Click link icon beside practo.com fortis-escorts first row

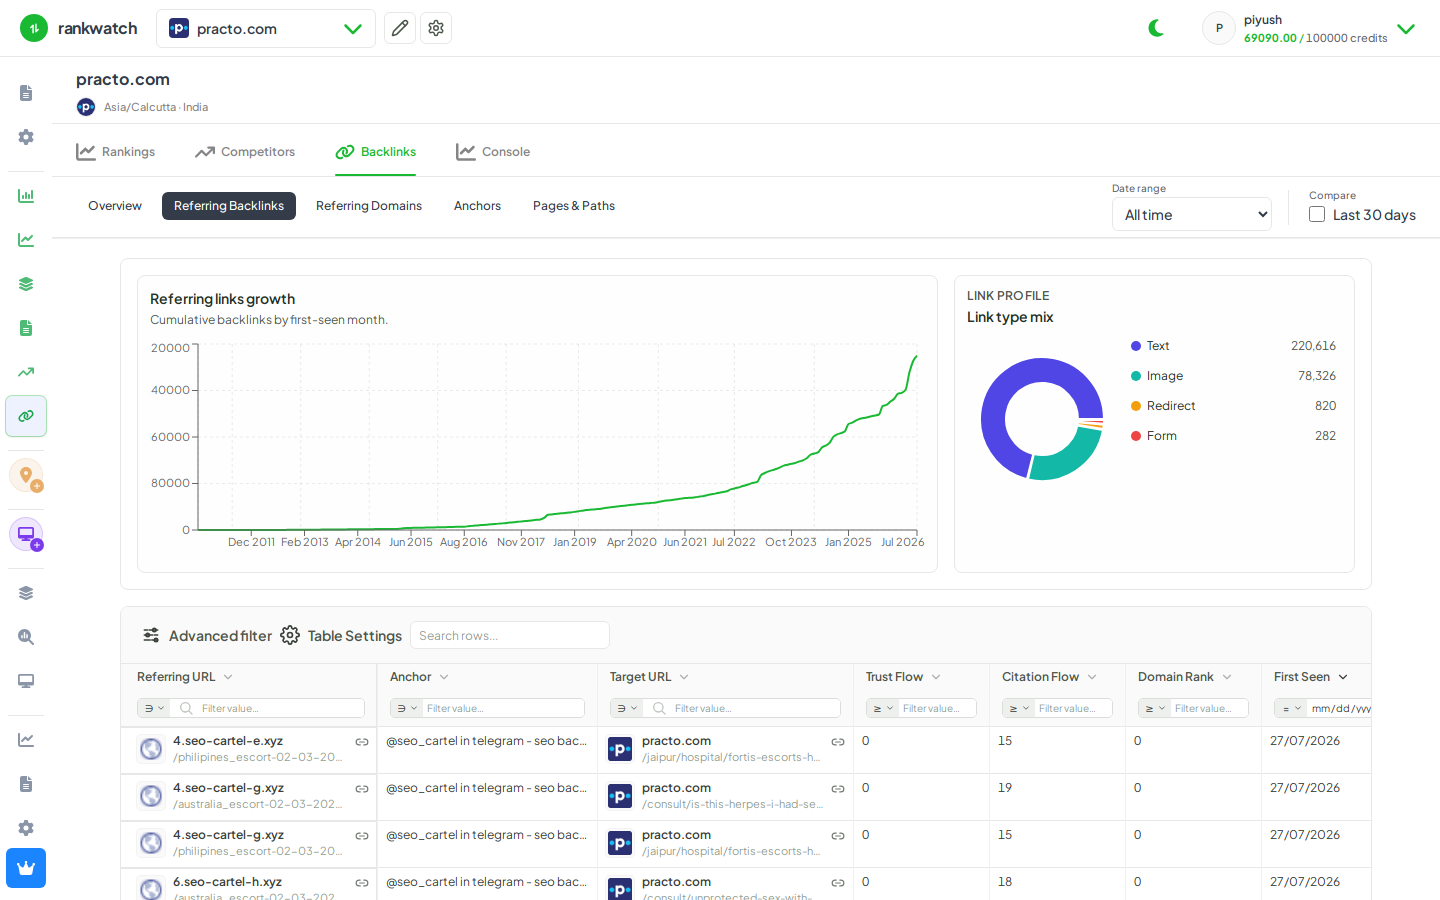pyautogui.click(x=838, y=742)
